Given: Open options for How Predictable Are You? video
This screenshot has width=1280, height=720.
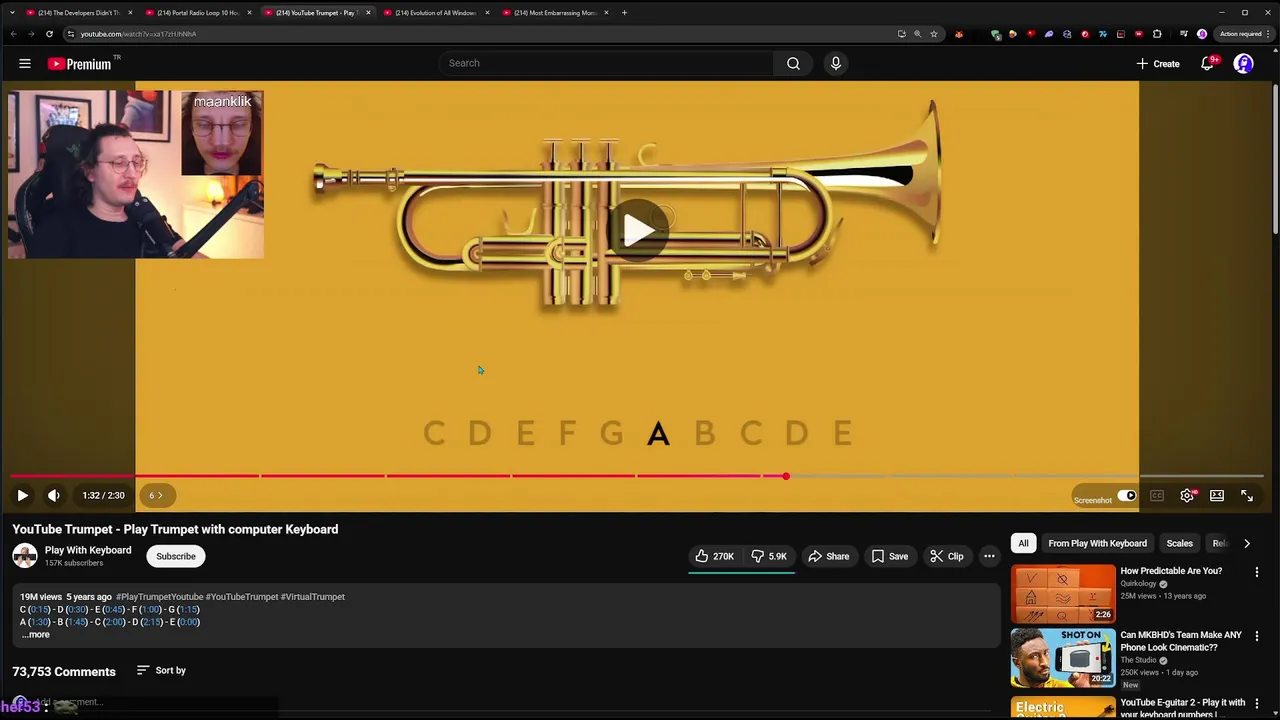Looking at the screenshot, I should click(1257, 572).
